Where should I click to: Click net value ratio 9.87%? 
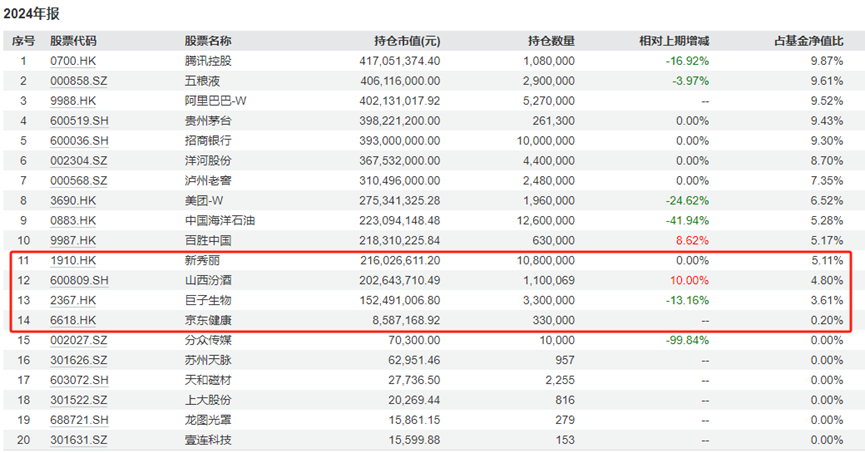[826, 61]
